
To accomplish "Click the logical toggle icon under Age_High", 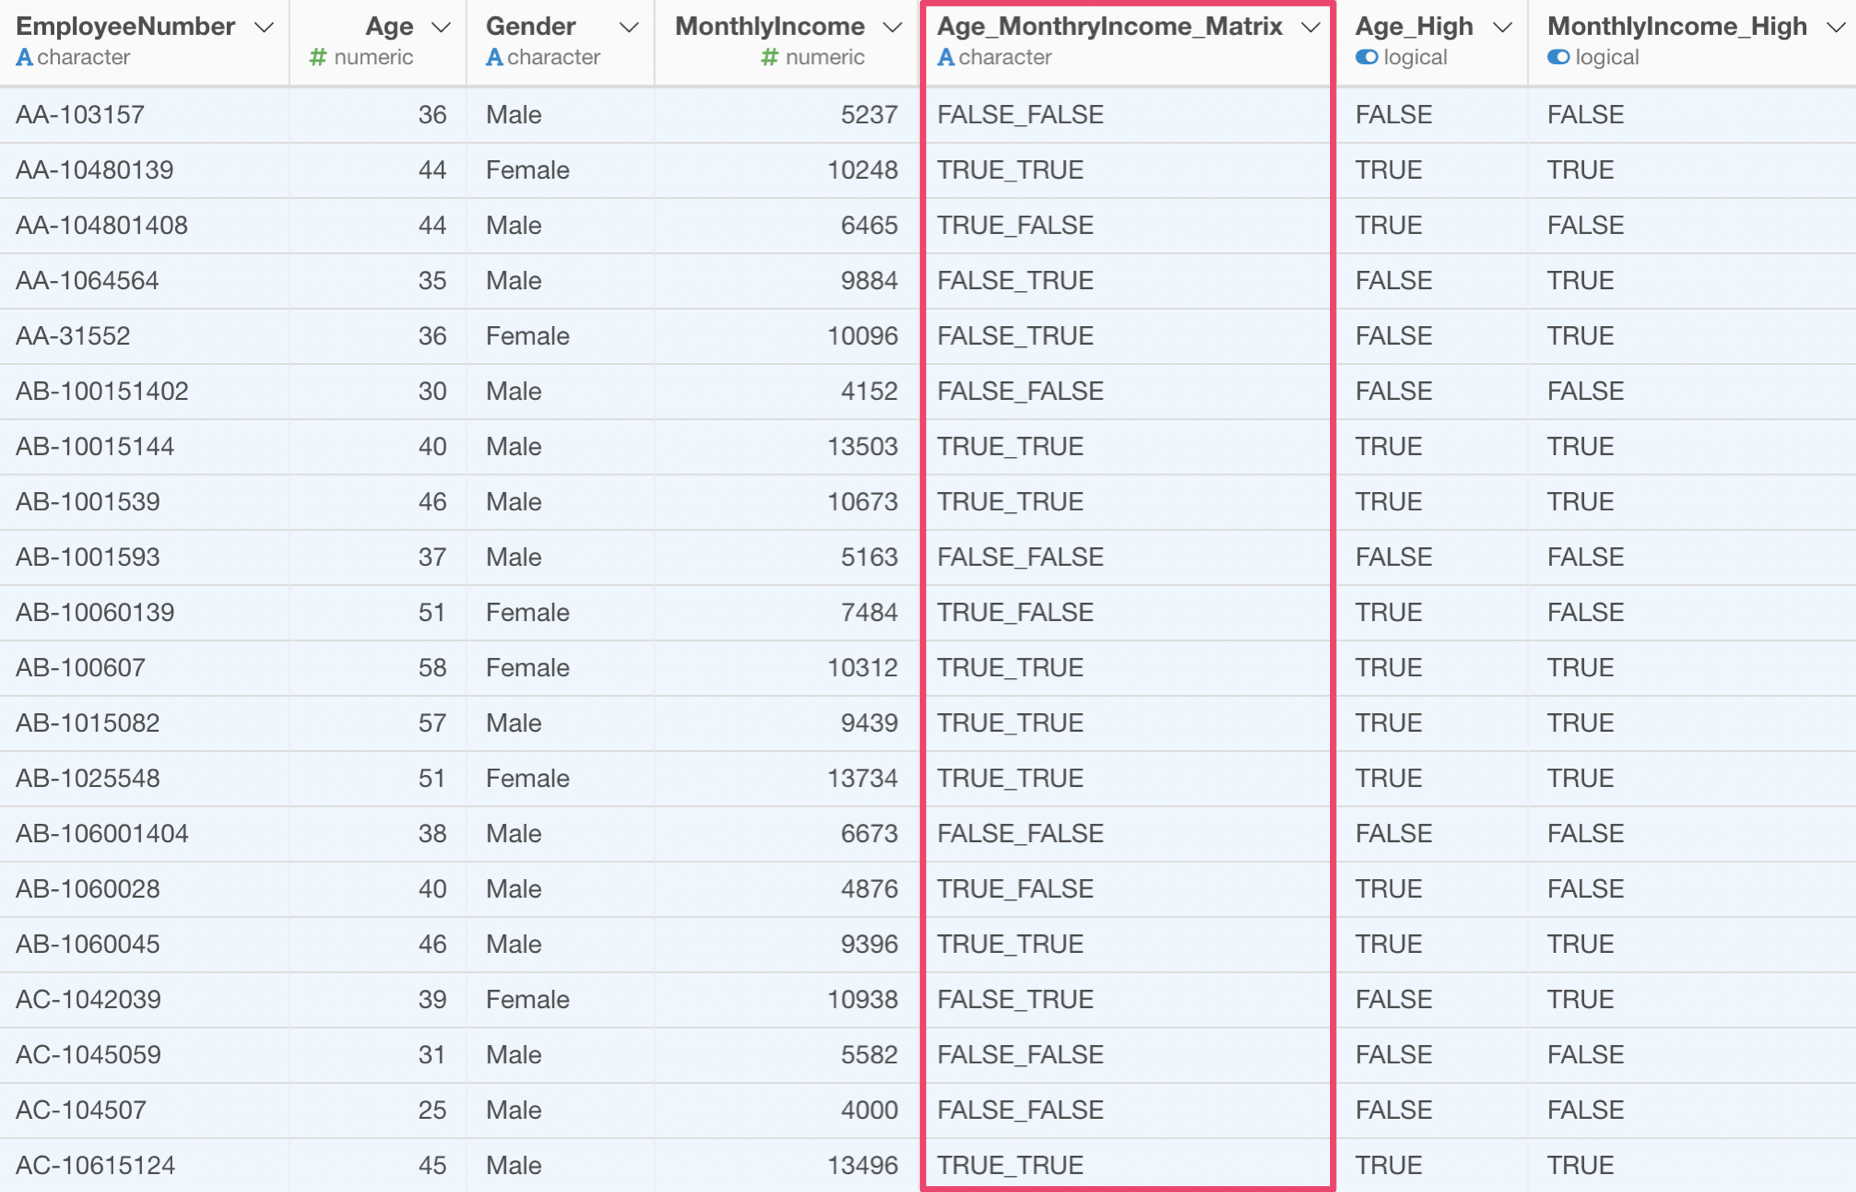I will [1366, 58].
